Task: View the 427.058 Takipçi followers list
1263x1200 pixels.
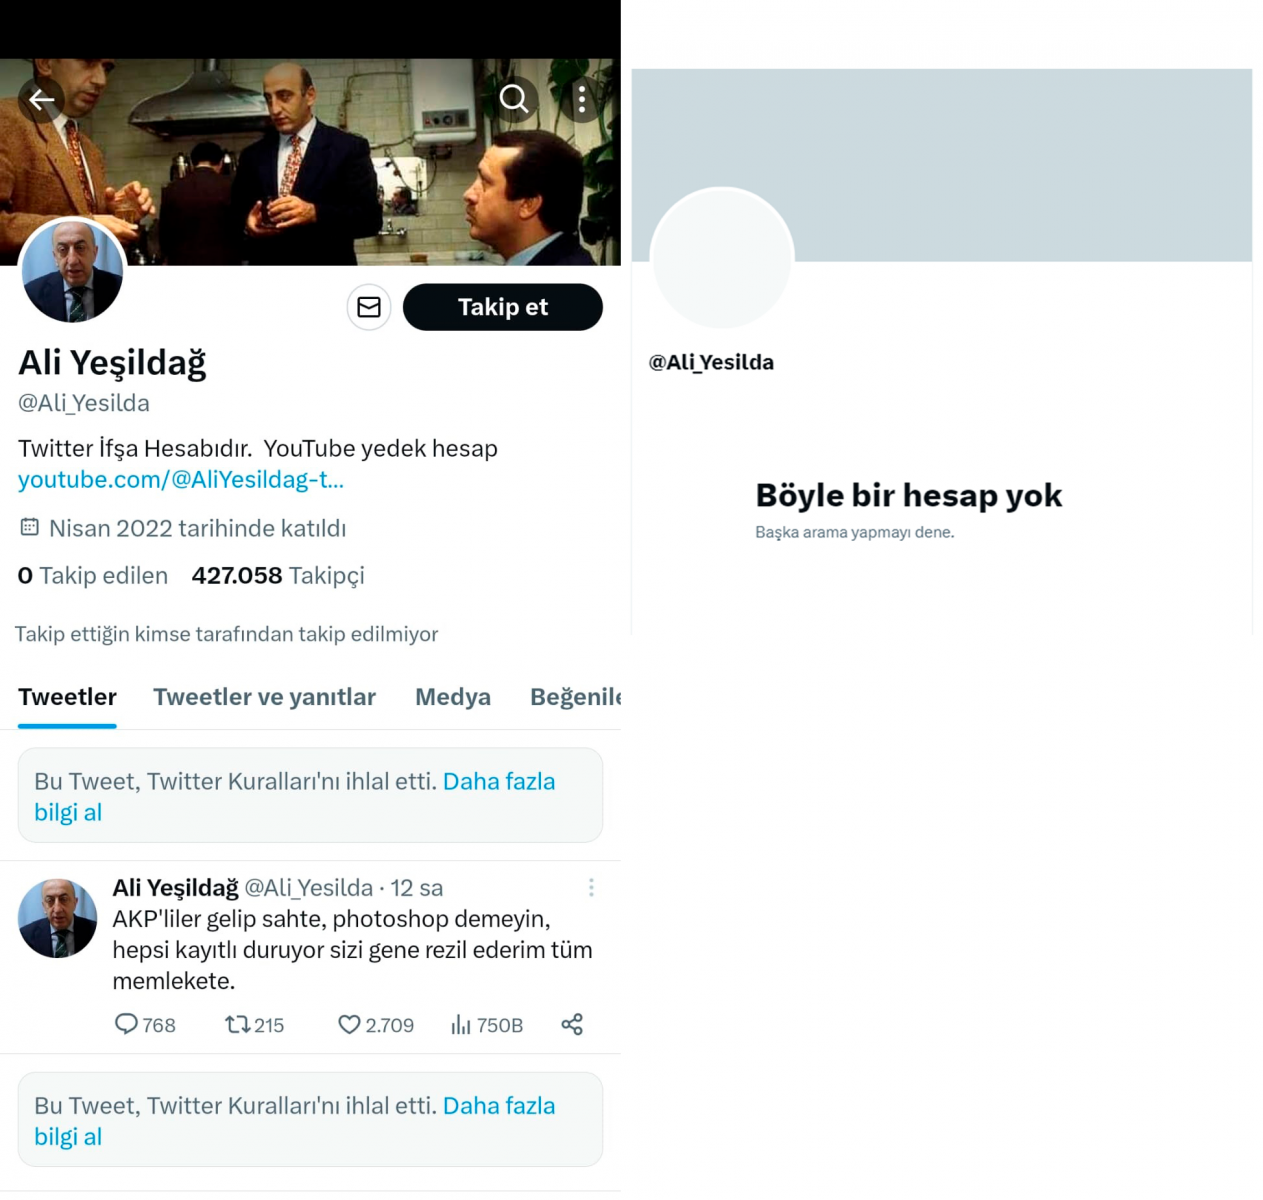Action: pos(278,576)
